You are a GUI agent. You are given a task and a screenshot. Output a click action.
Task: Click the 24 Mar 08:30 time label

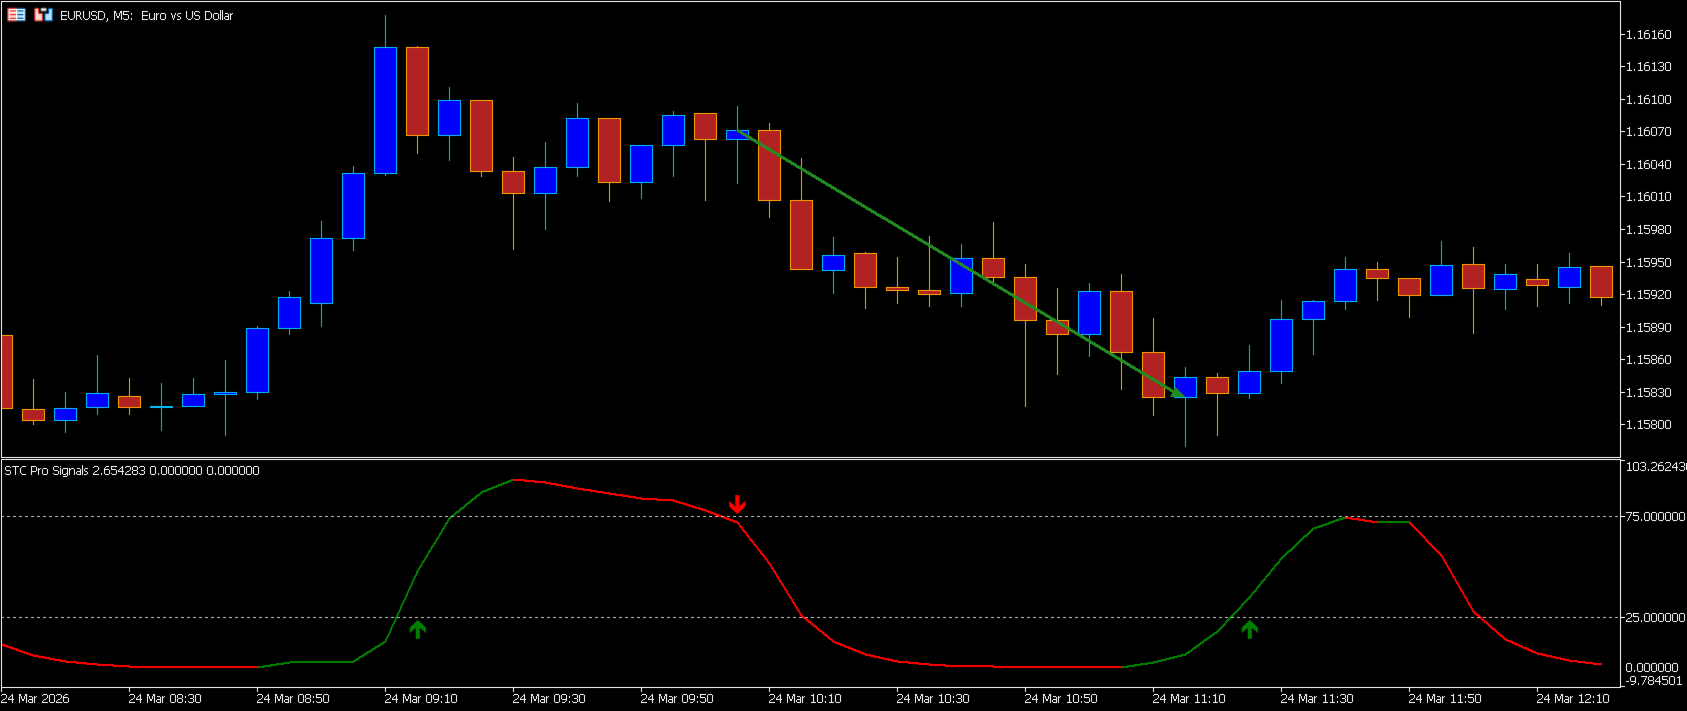(x=165, y=699)
